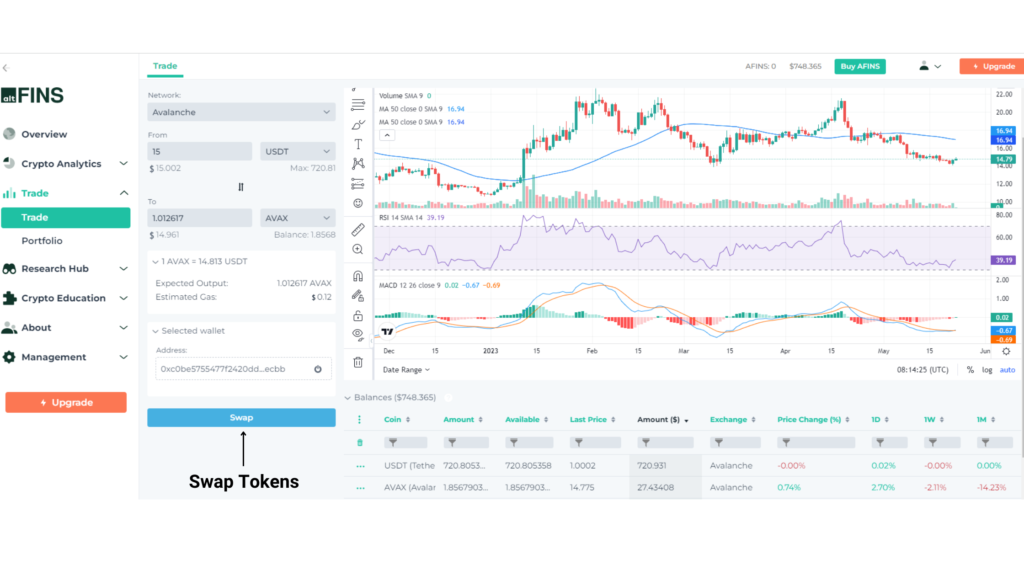The height and width of the screenshot is (576, 1024).
Task: Toggle Magnet mode in chart toolbar
Action: click(358, 276)
